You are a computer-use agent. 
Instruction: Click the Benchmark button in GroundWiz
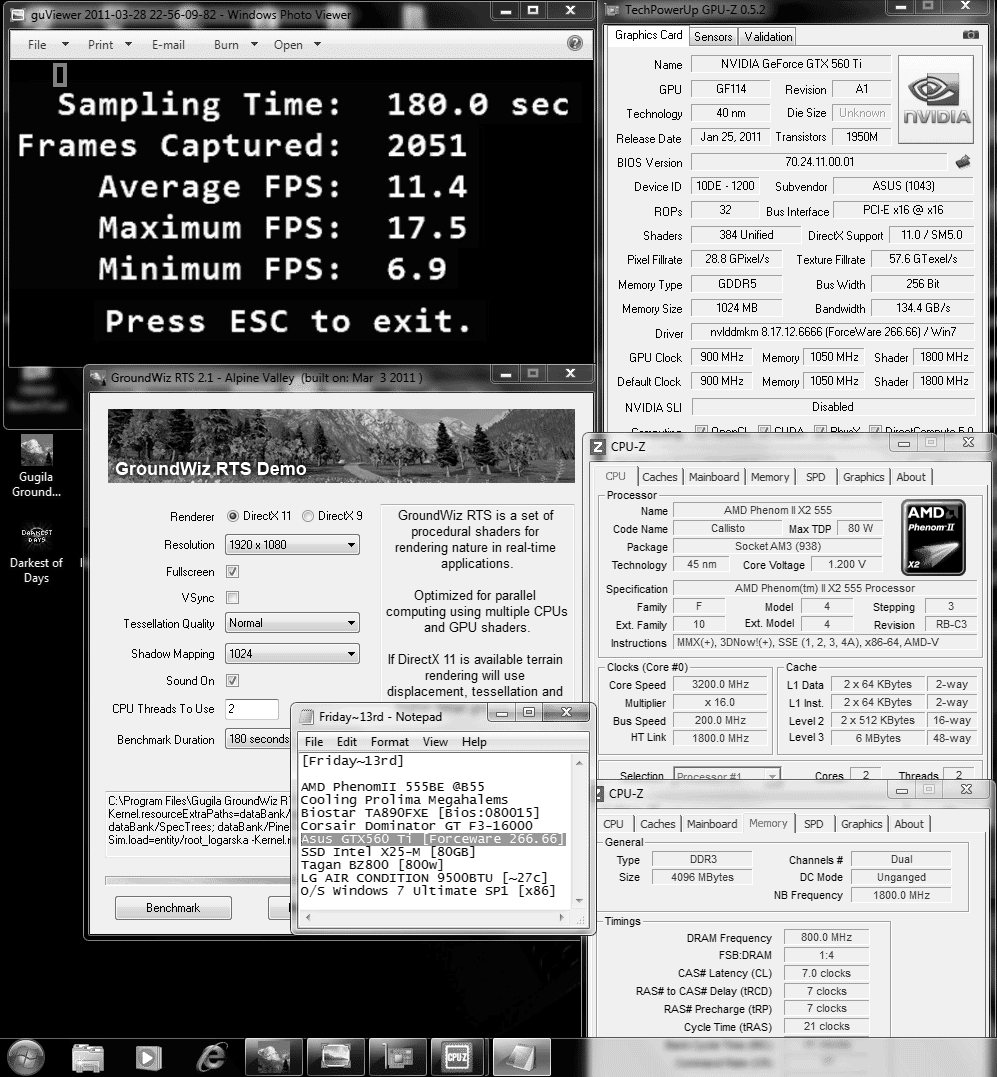pos(173,908)
